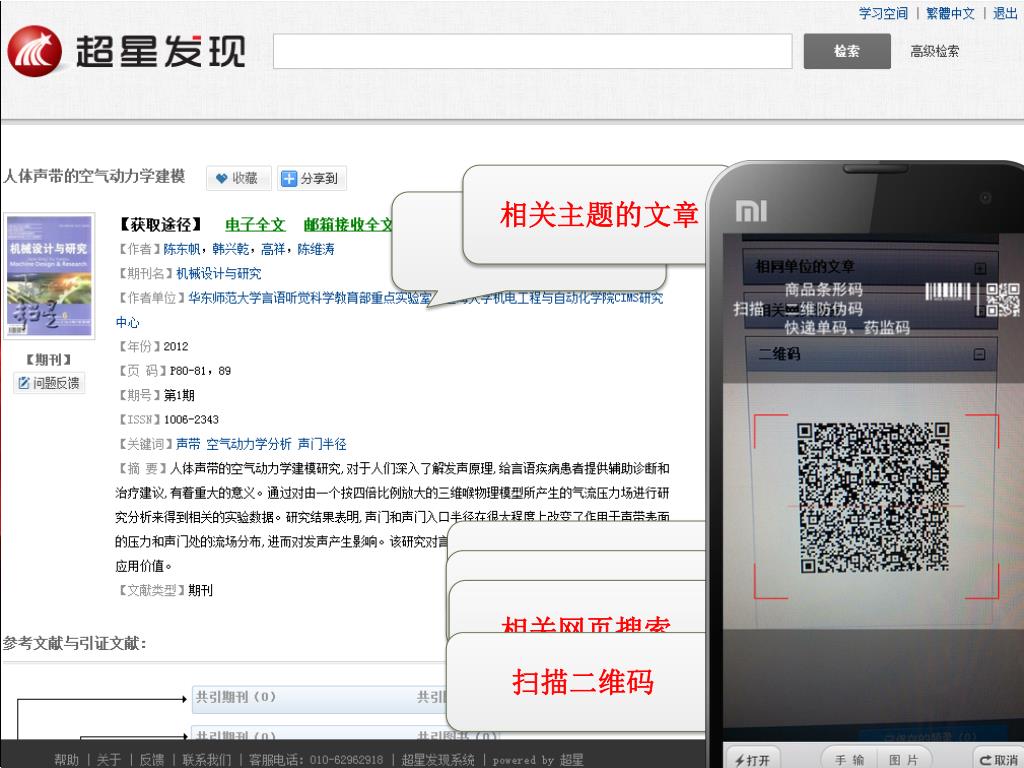Switch language with 繁體中文
The width and height of the screenshot is (1024, 768).
click(x=950, y=13)
